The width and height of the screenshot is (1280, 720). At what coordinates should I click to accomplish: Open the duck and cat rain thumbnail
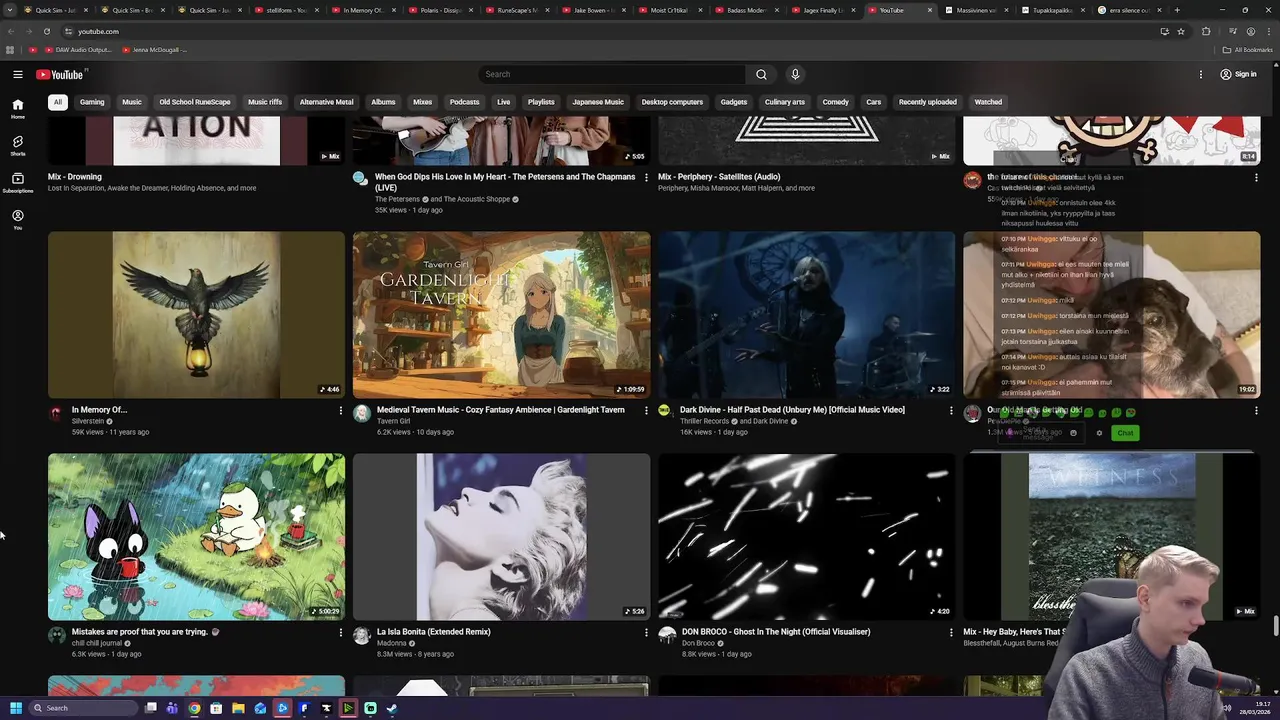pyautogui.click(x=196, y=537)
